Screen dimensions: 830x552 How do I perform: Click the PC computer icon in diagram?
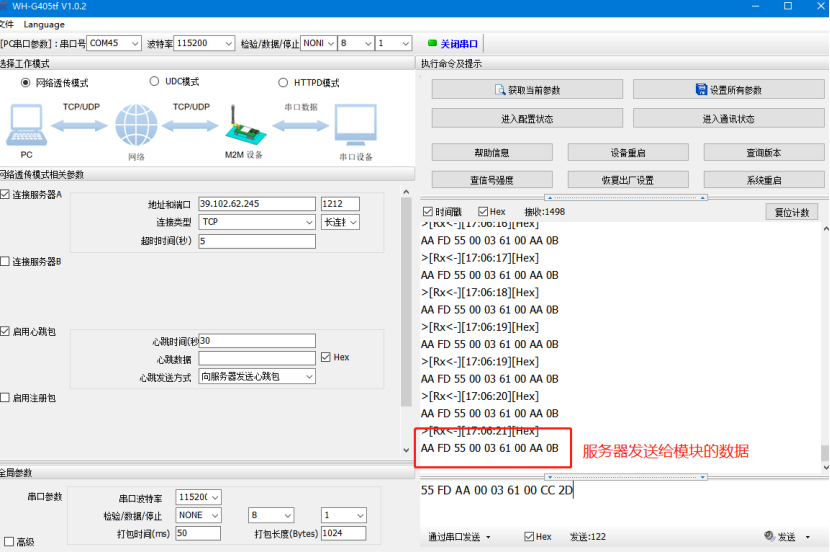(x=28, y=126)
